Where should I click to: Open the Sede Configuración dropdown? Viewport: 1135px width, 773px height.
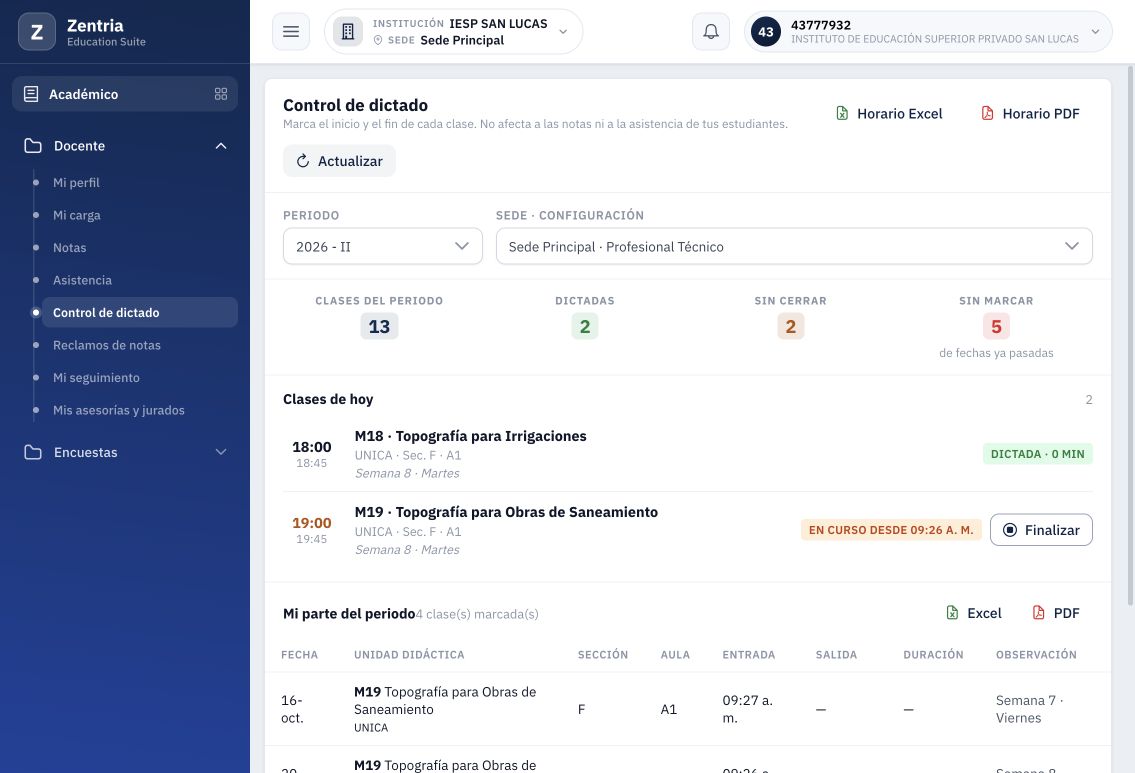click(794, 246)
